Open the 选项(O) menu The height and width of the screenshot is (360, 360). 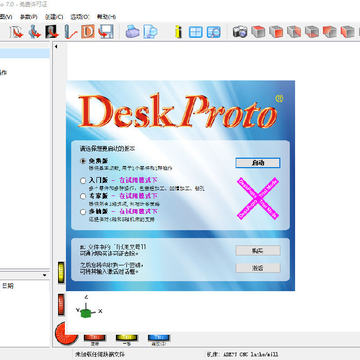coord(80,17)
